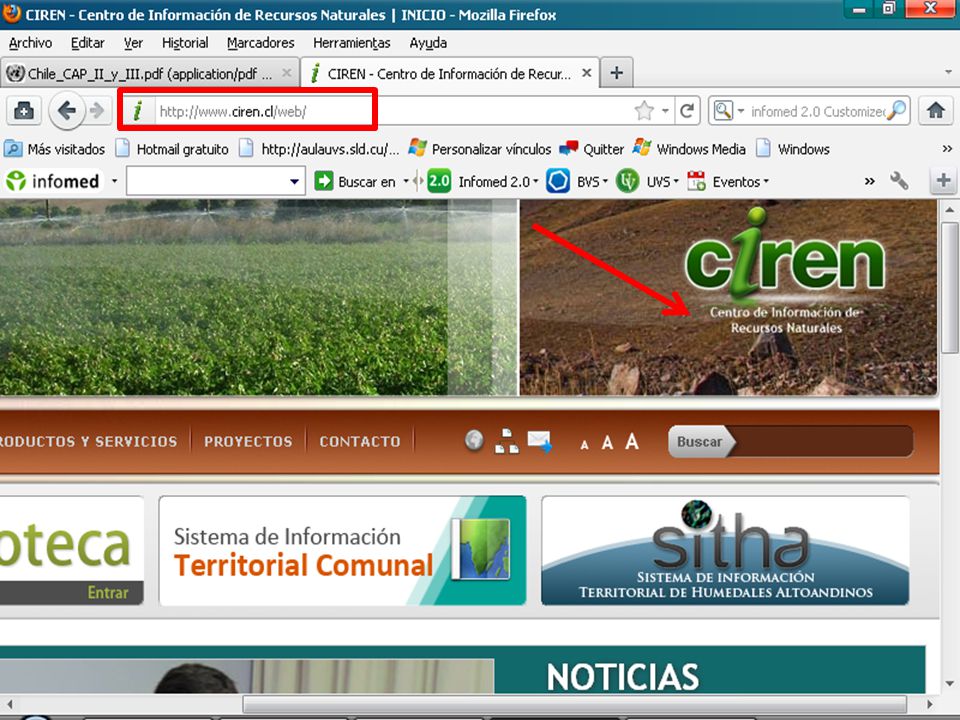Open the Archivo menu
The height and width of the screenshot is (720, 960).
pos(31,43)
